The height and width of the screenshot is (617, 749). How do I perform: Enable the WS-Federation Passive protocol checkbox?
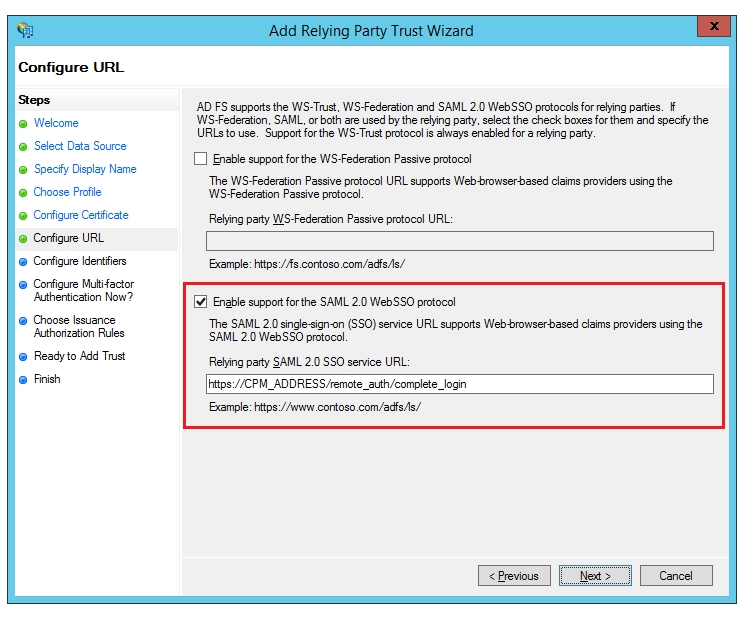pos(201,159)
